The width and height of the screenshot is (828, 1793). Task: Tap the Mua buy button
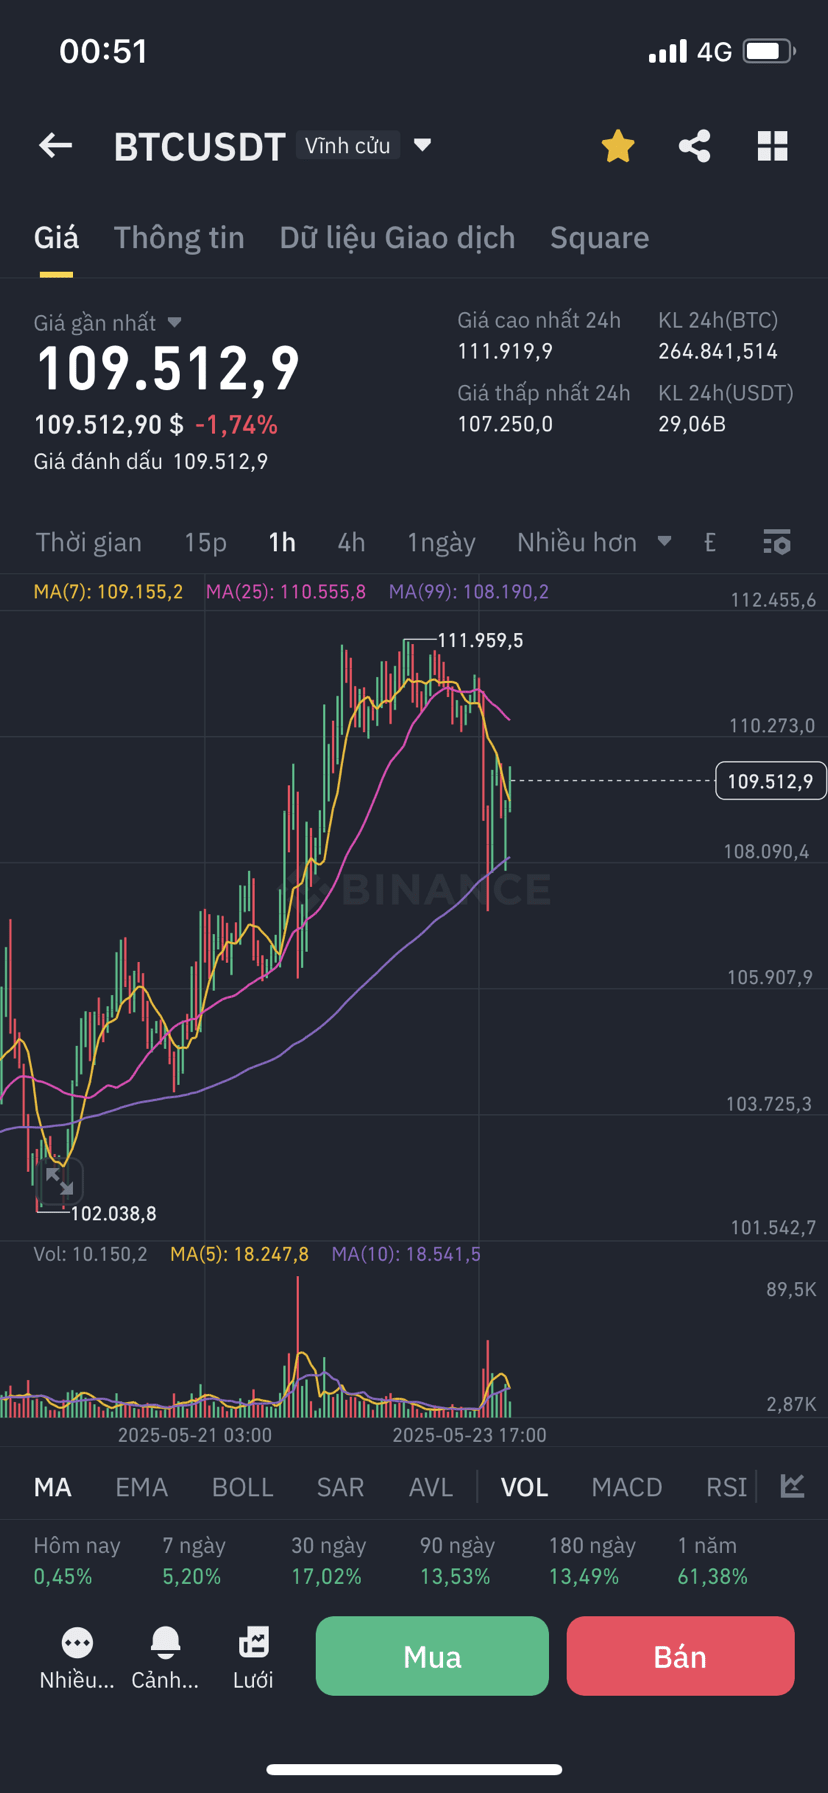432,1656
